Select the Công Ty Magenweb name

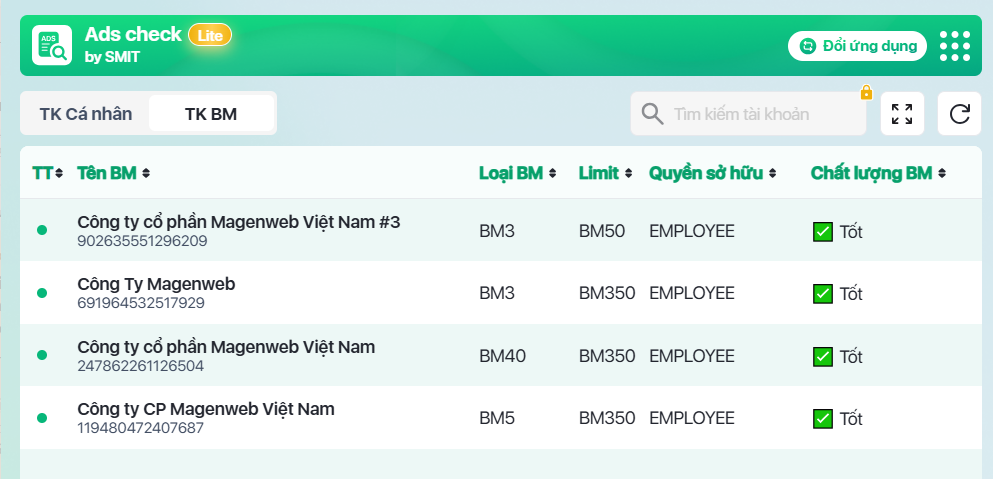point(156,284)
